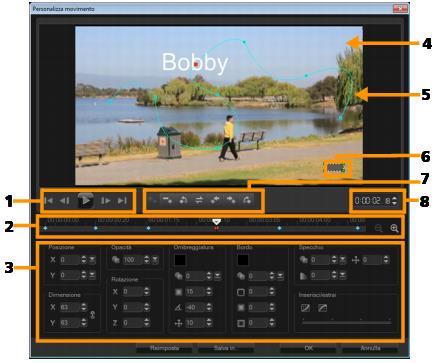This screenshot has height=363, width=440.
Task: Click the Reimposta button
Action: click(x=164, y=348)
